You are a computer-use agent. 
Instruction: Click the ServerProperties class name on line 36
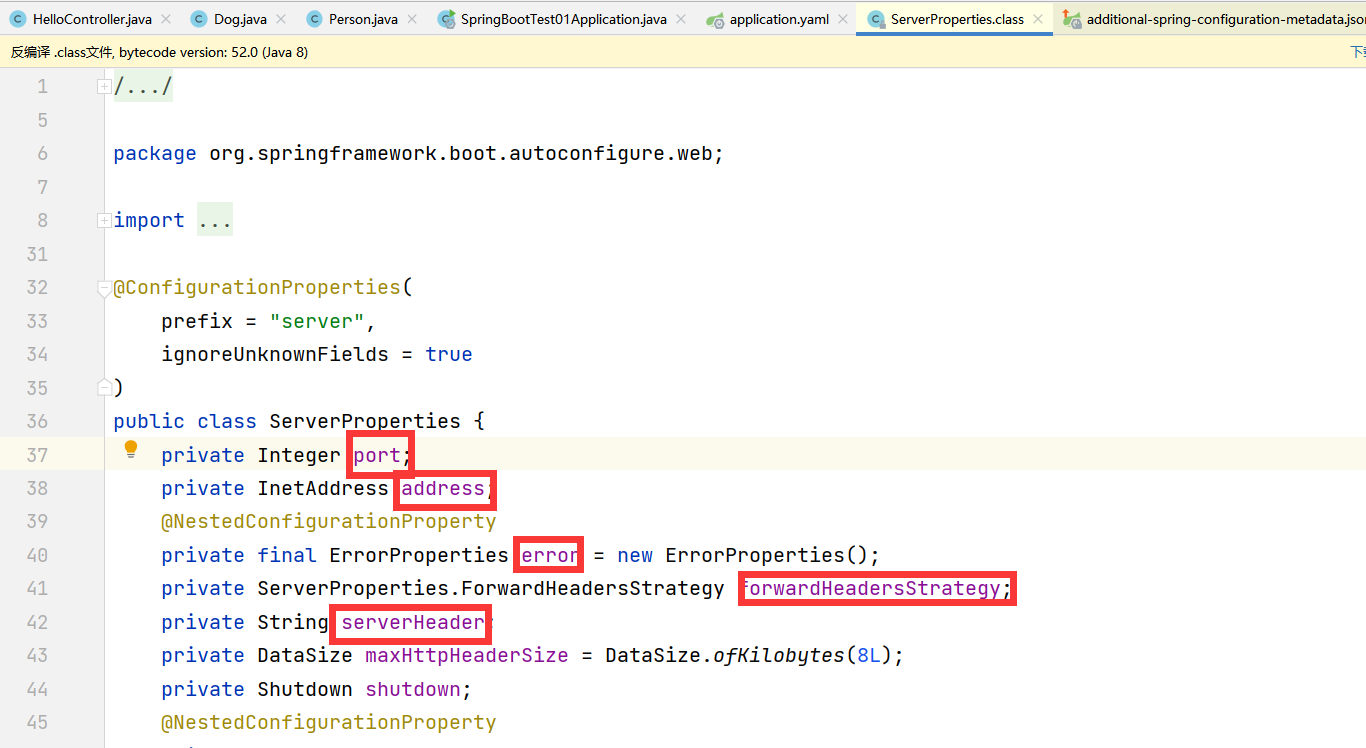click(365, 421)
